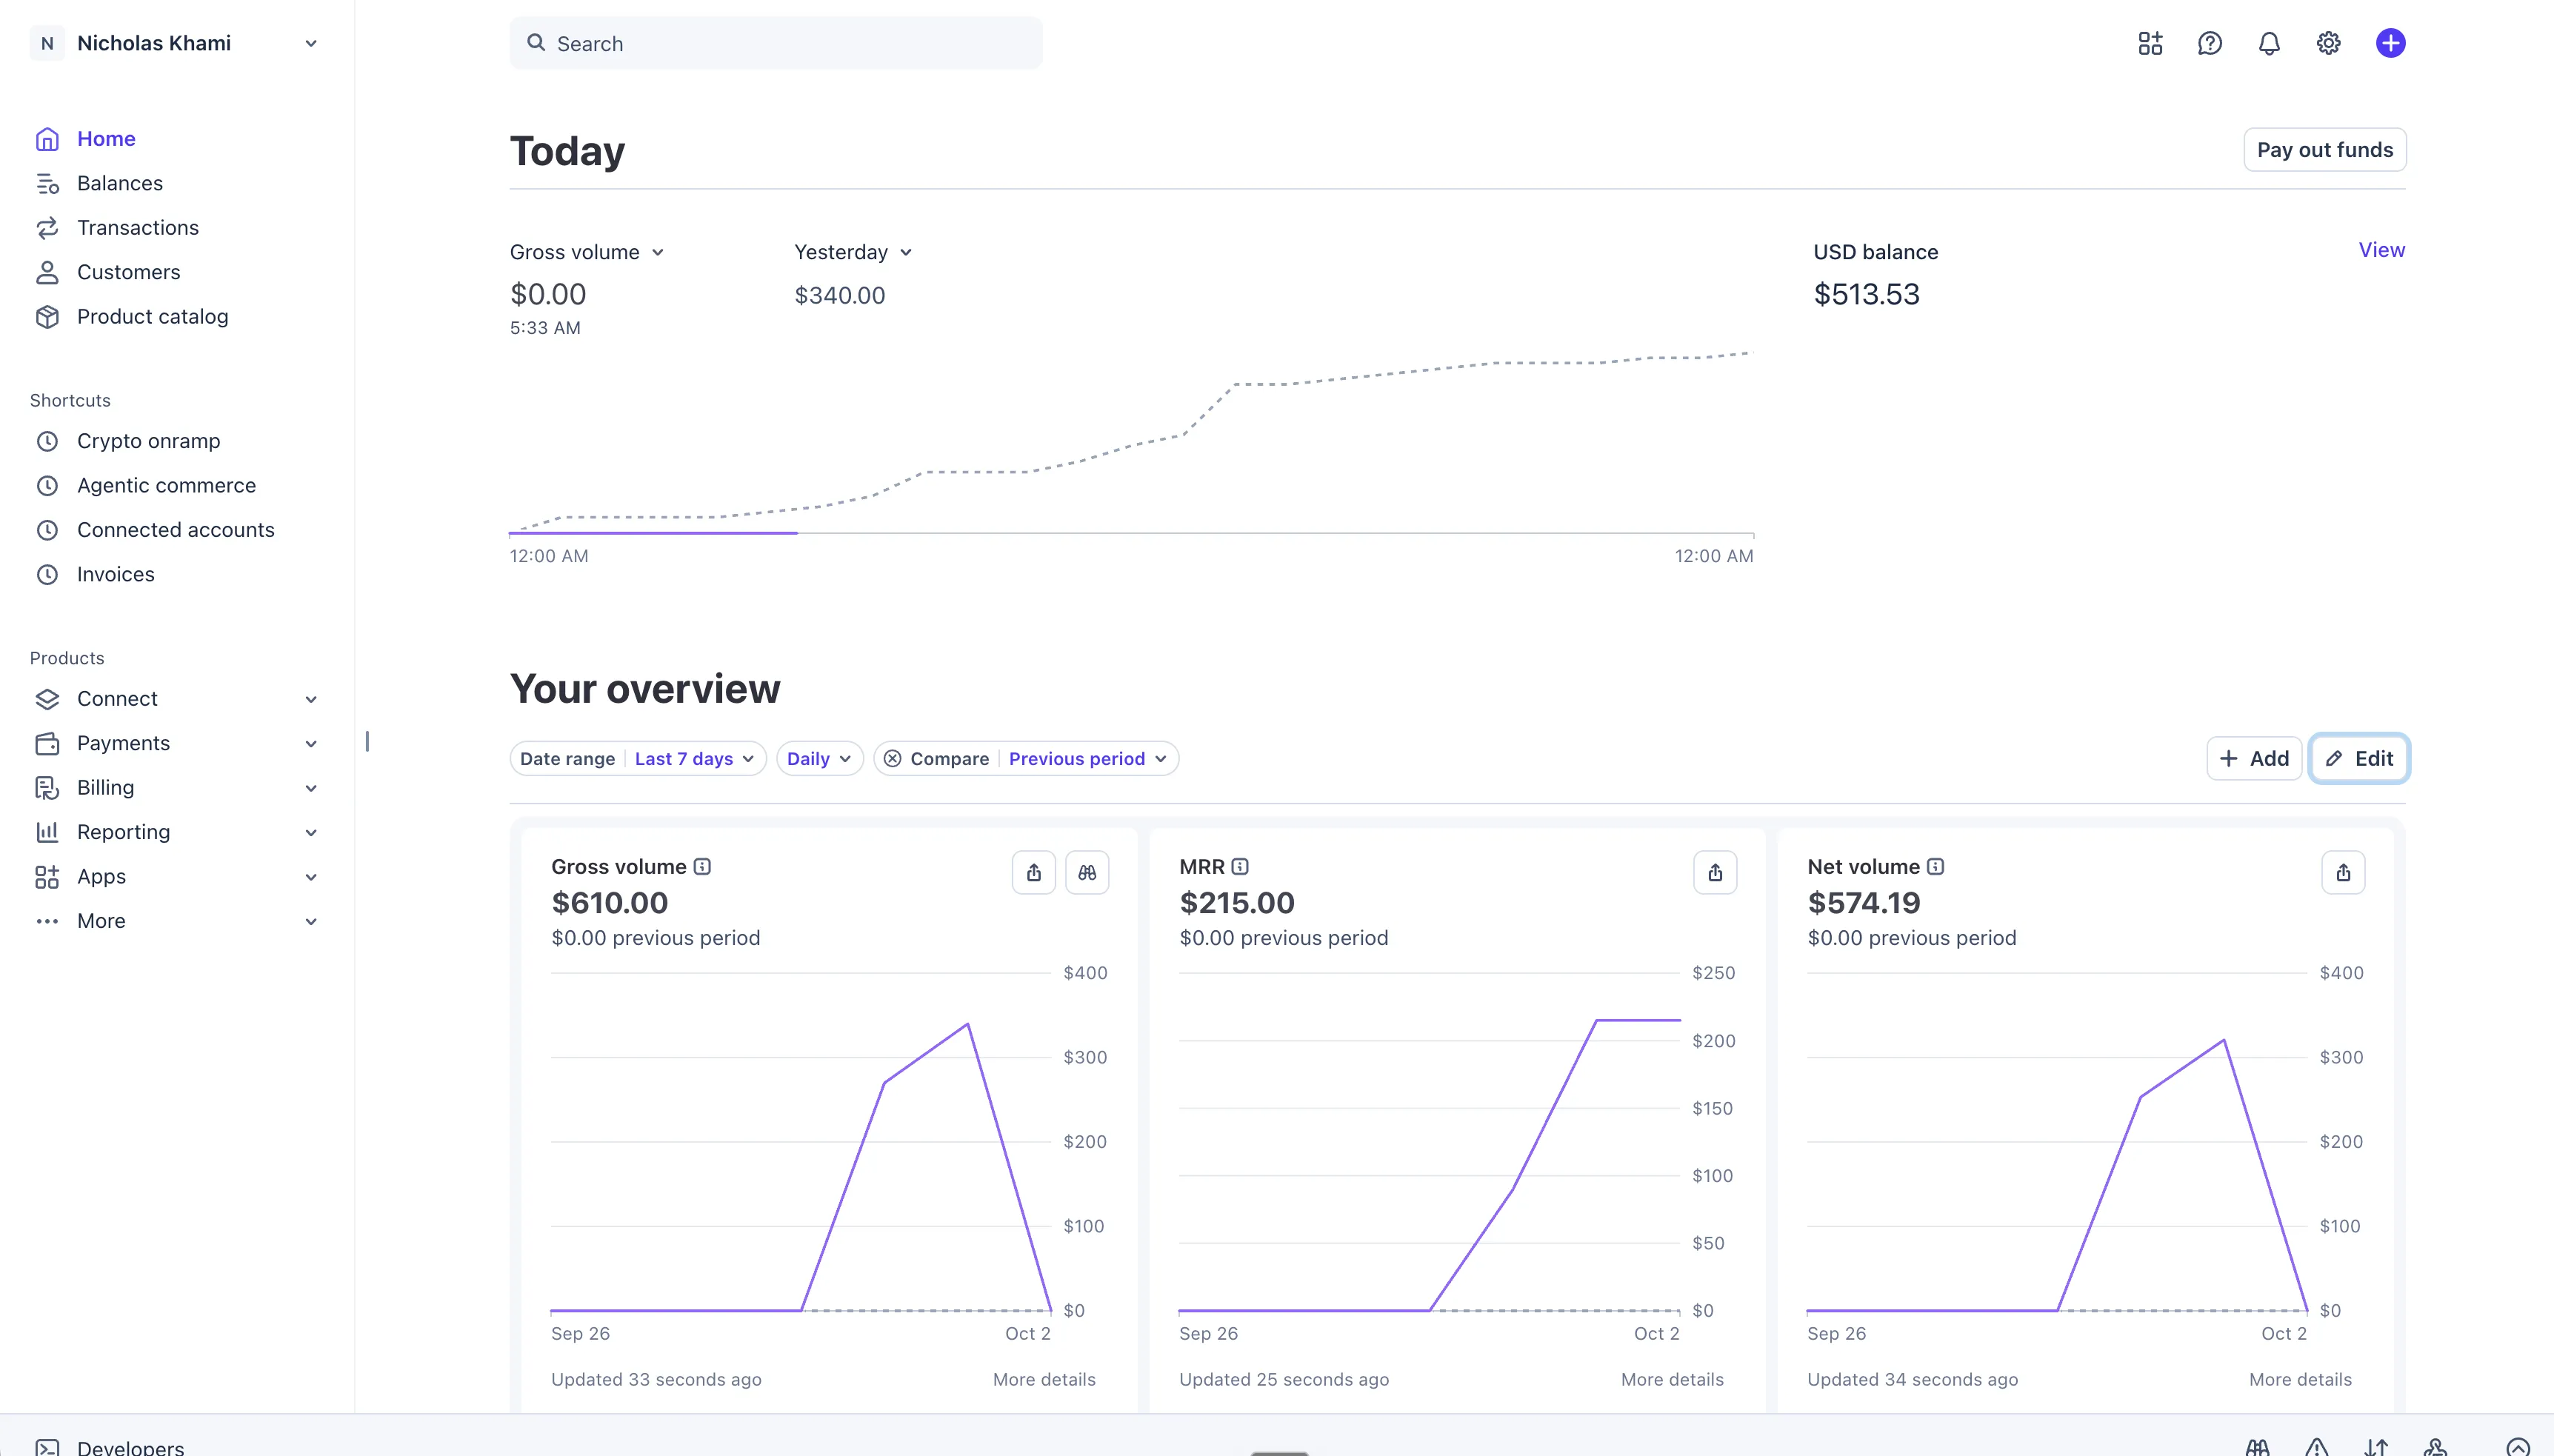Open Connected accounts shortcut
Viewport: 2554px width, 1456px height.
(x=176, y=530)
